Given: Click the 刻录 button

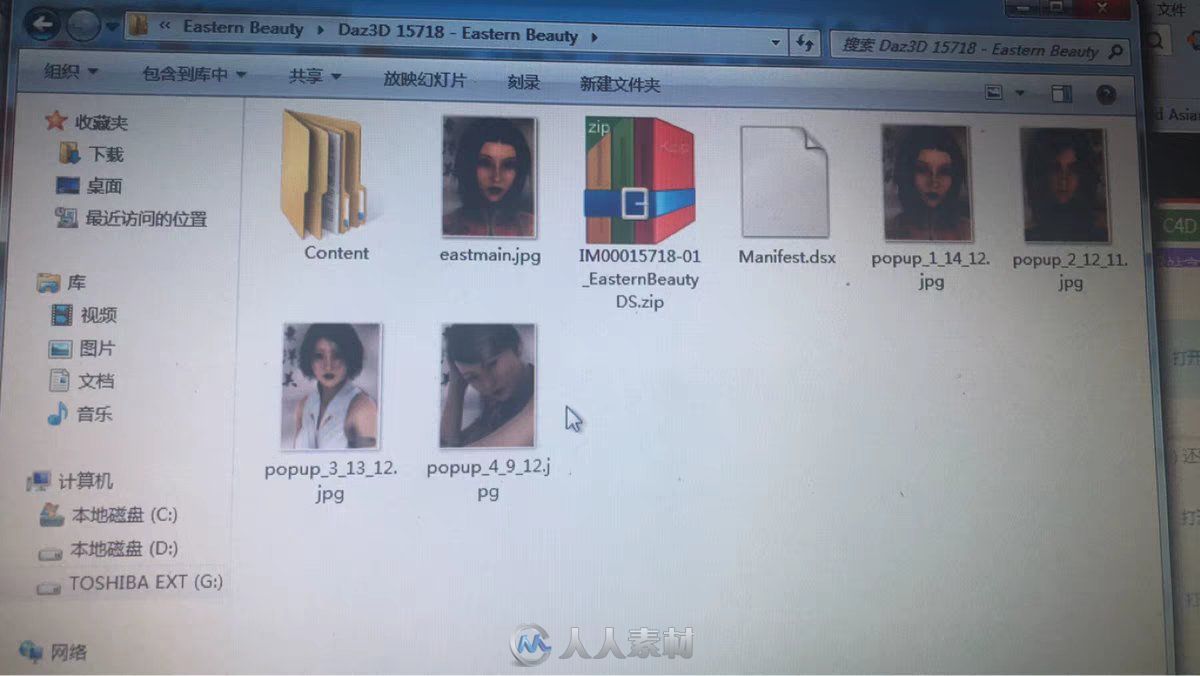Looking at the screenshot, I should pyautogui.click(x=523, y=82).
